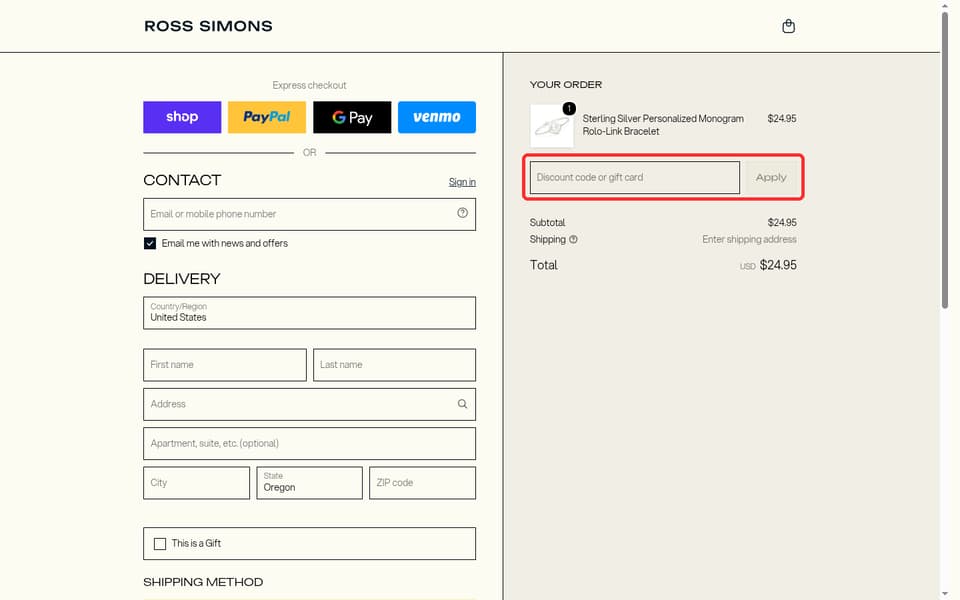The height and width of the screenshot is (600, 960).
Task: Click the City field
Action: point(197,483)
